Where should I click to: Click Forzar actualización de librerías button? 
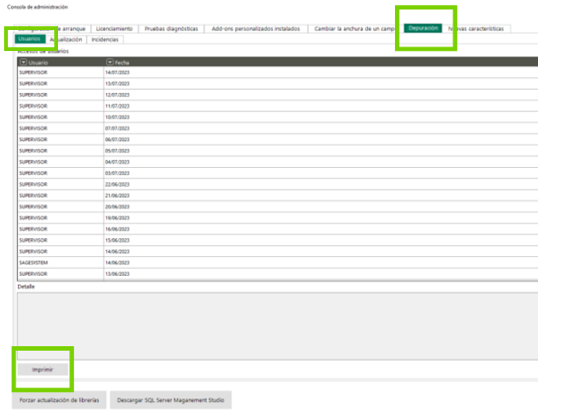[59, 400]
